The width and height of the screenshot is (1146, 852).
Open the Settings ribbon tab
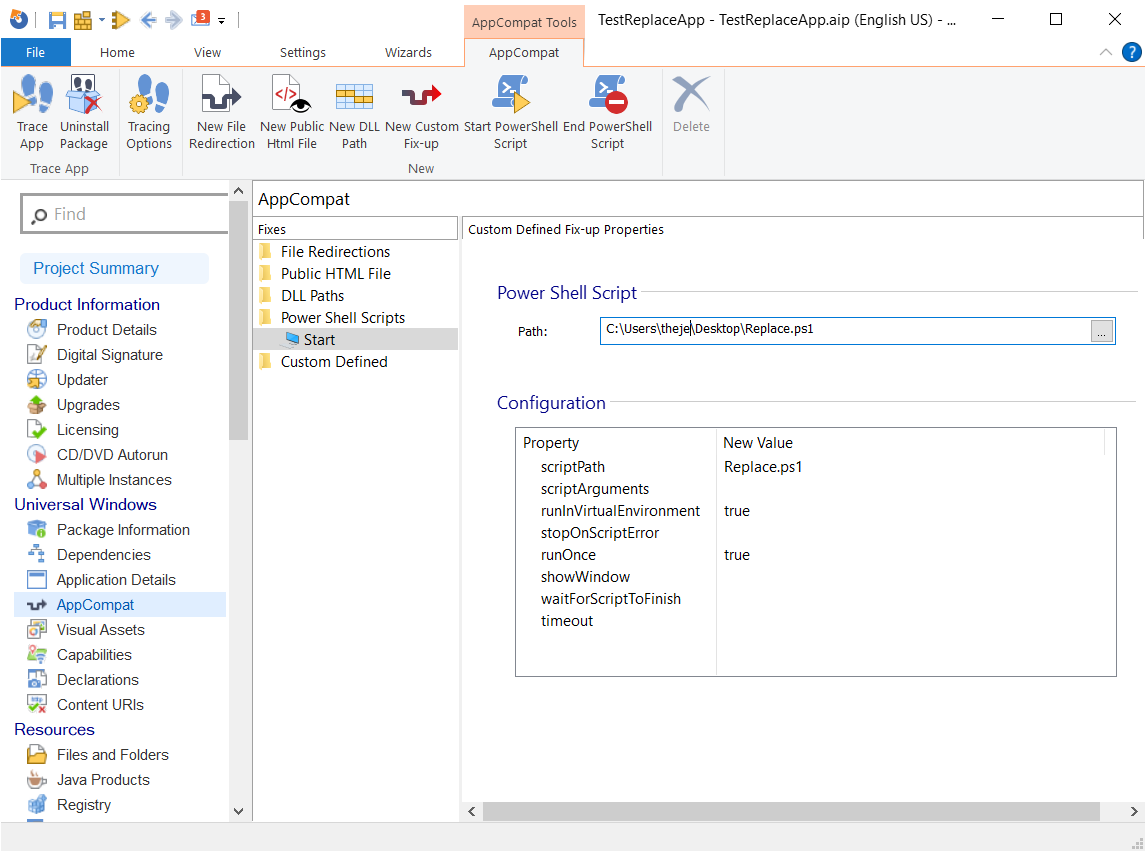(x=302, y=53)
